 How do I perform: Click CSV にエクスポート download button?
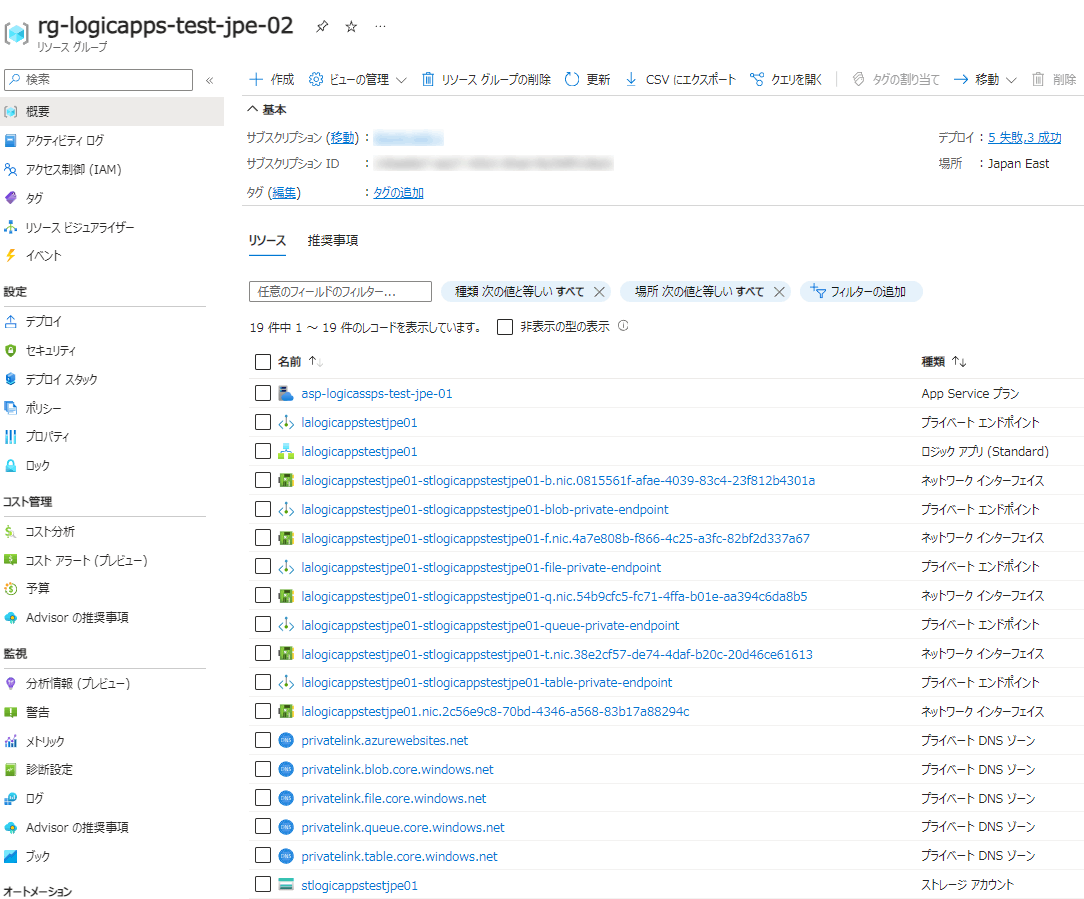click(680, 80)
